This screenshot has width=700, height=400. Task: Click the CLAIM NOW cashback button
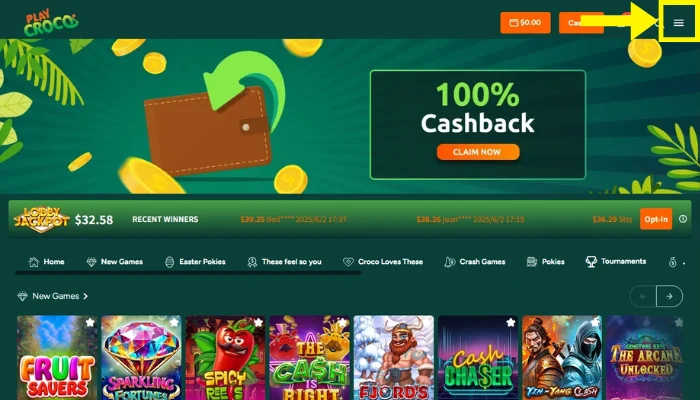478,152
